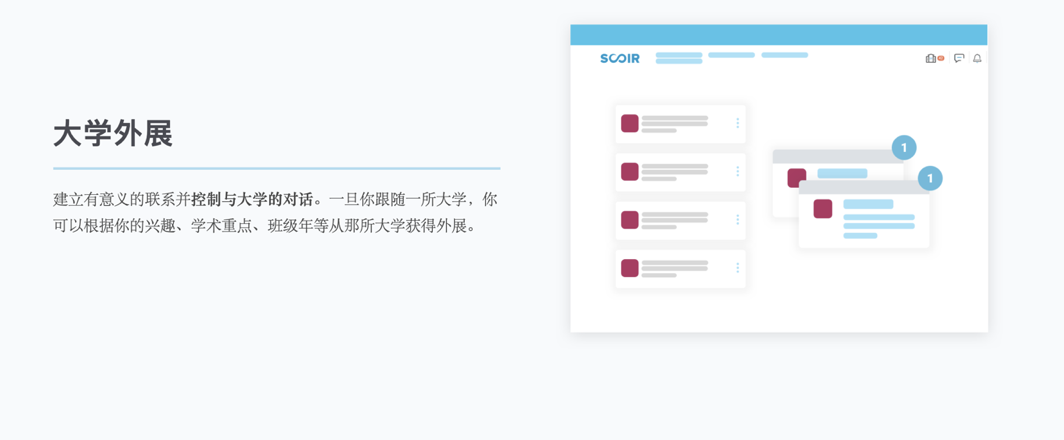Screen dimensions: 1064x440
Task: Open the chat message icon
Action: (959, 58)
